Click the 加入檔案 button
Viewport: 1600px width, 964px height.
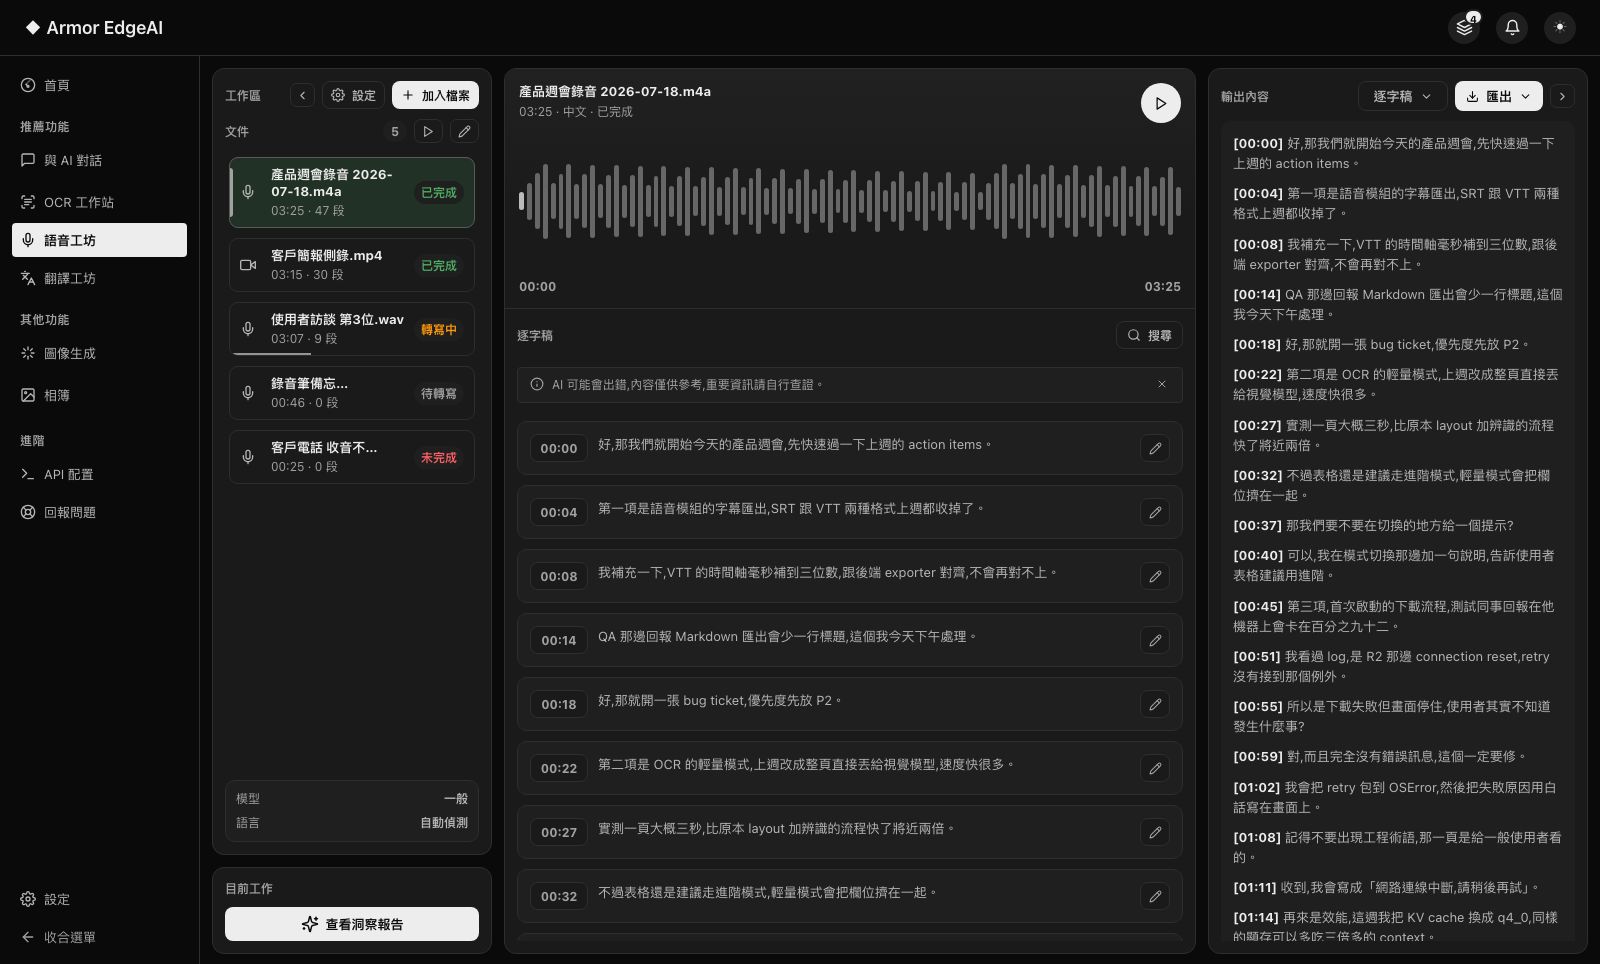pos(435,95)
